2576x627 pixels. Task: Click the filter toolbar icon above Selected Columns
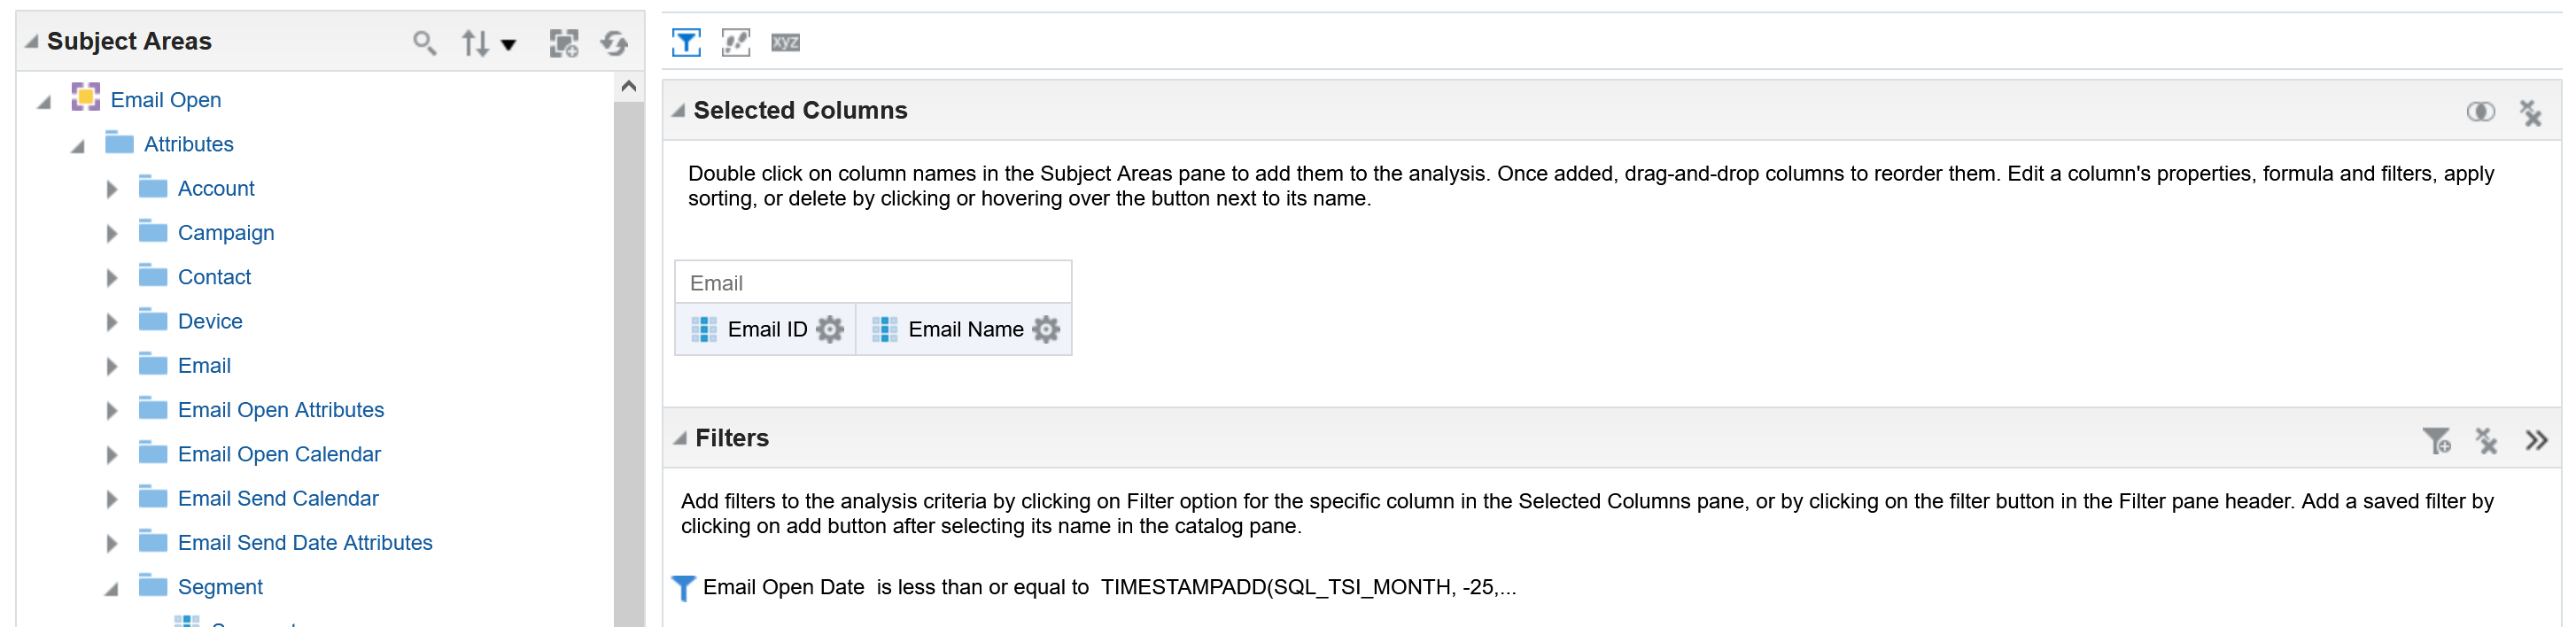click(x=686, y=42)
